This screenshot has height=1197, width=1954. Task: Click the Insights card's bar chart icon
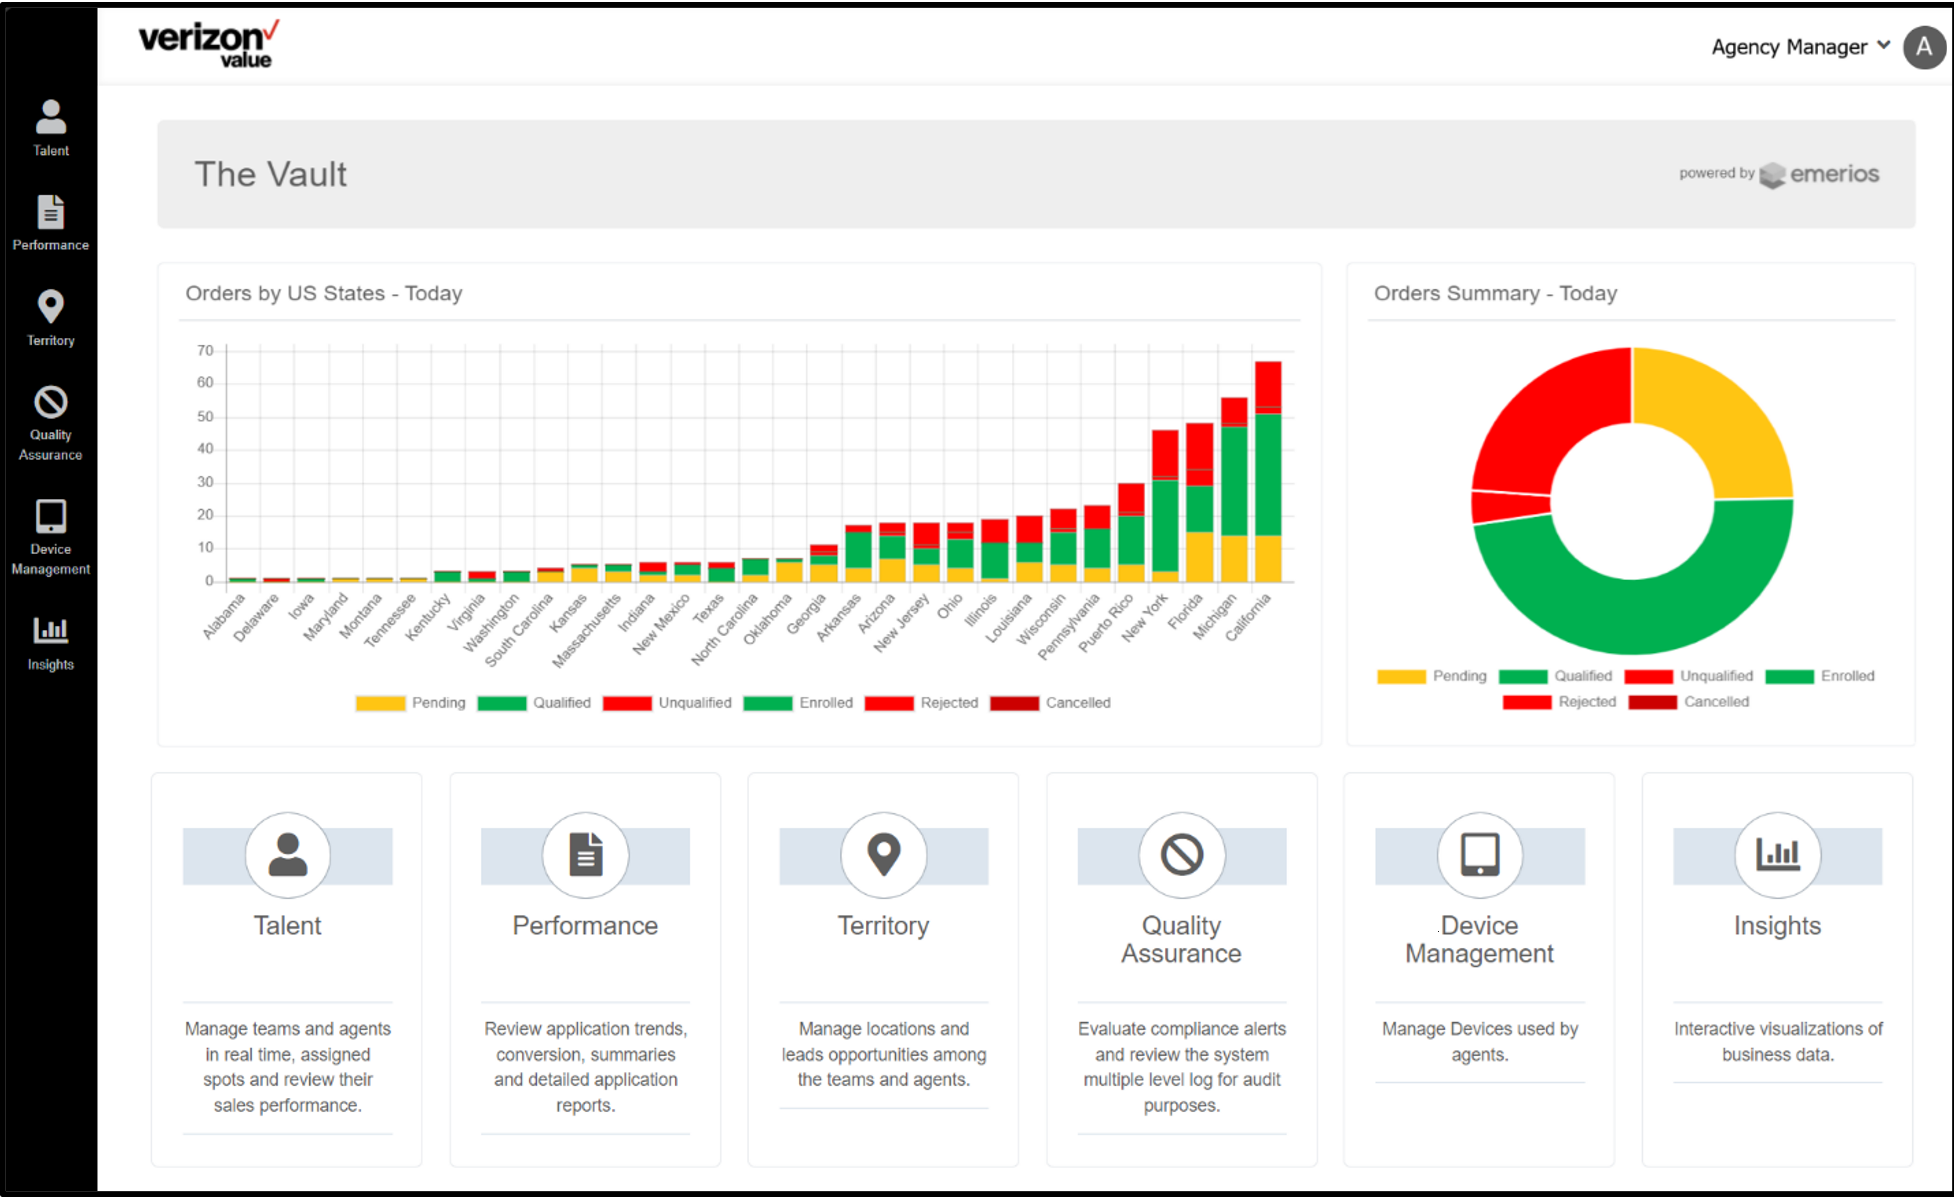pos(1778,855)
